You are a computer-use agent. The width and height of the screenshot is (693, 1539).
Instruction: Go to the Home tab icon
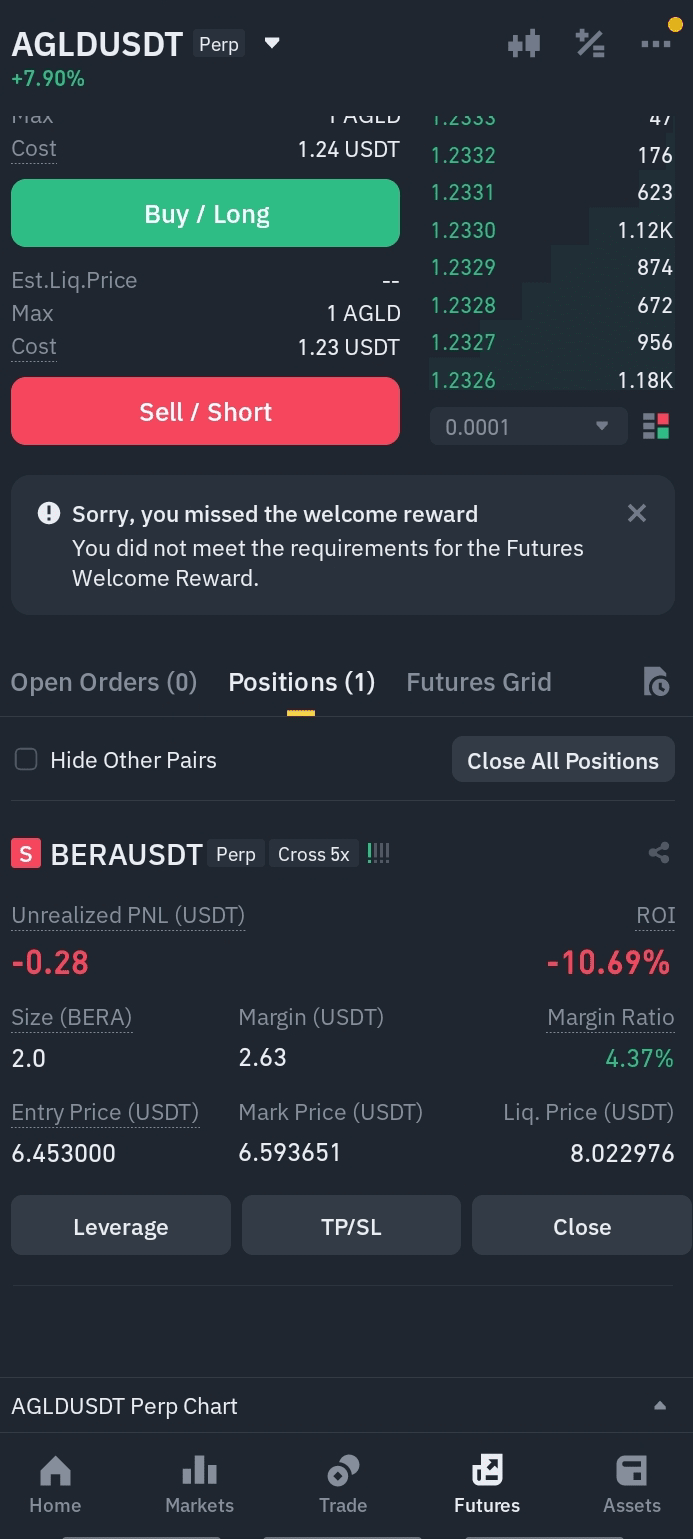(55, 1470)
